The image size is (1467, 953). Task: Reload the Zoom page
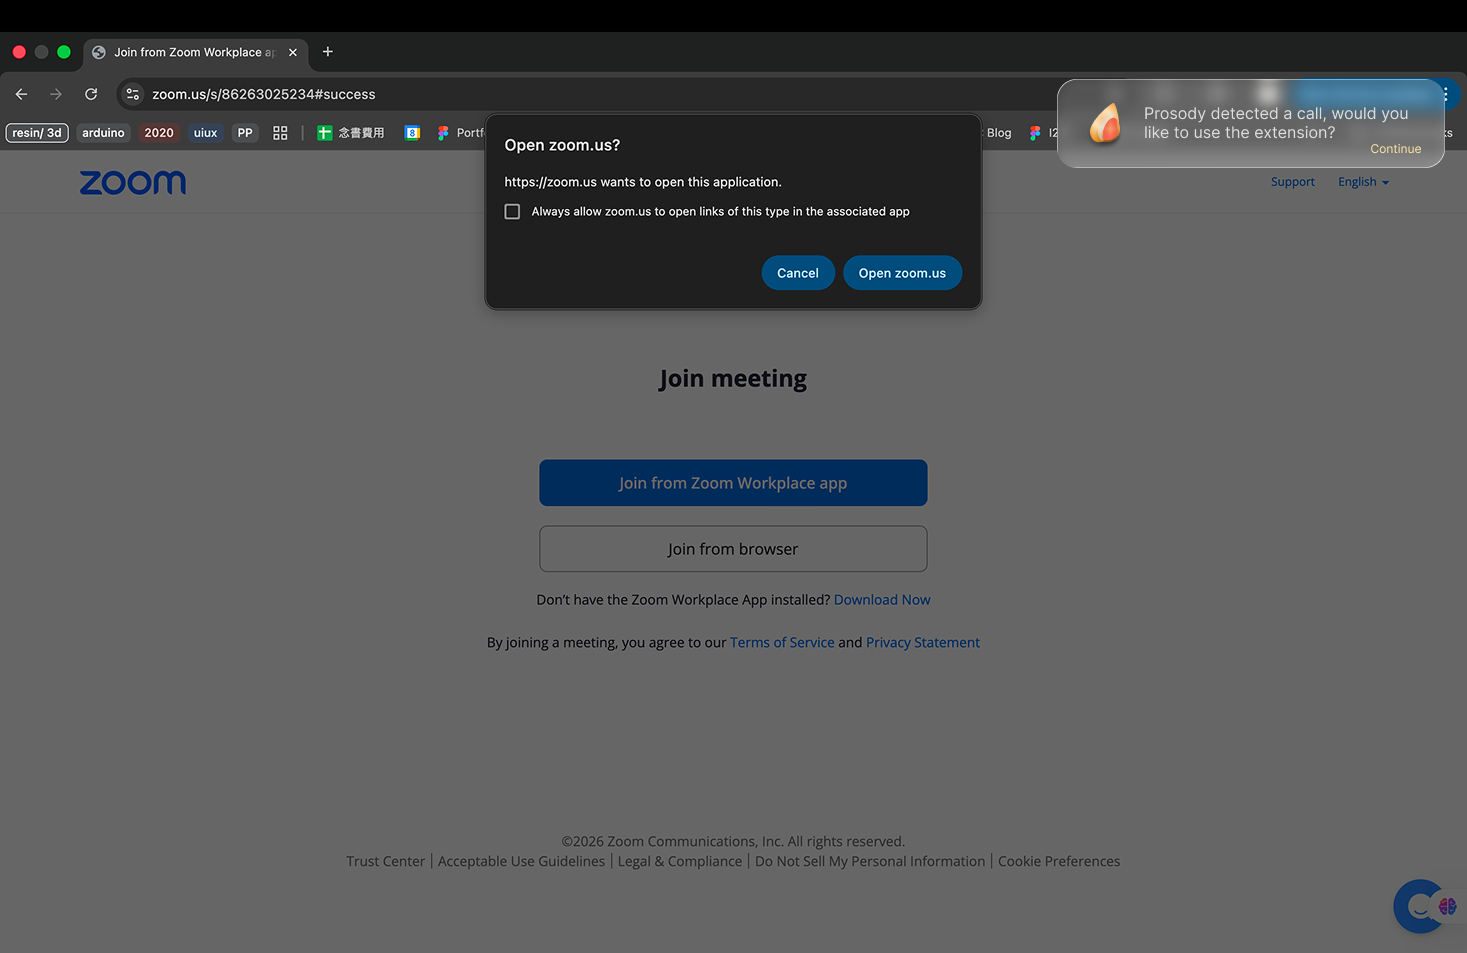click(91, 94)
